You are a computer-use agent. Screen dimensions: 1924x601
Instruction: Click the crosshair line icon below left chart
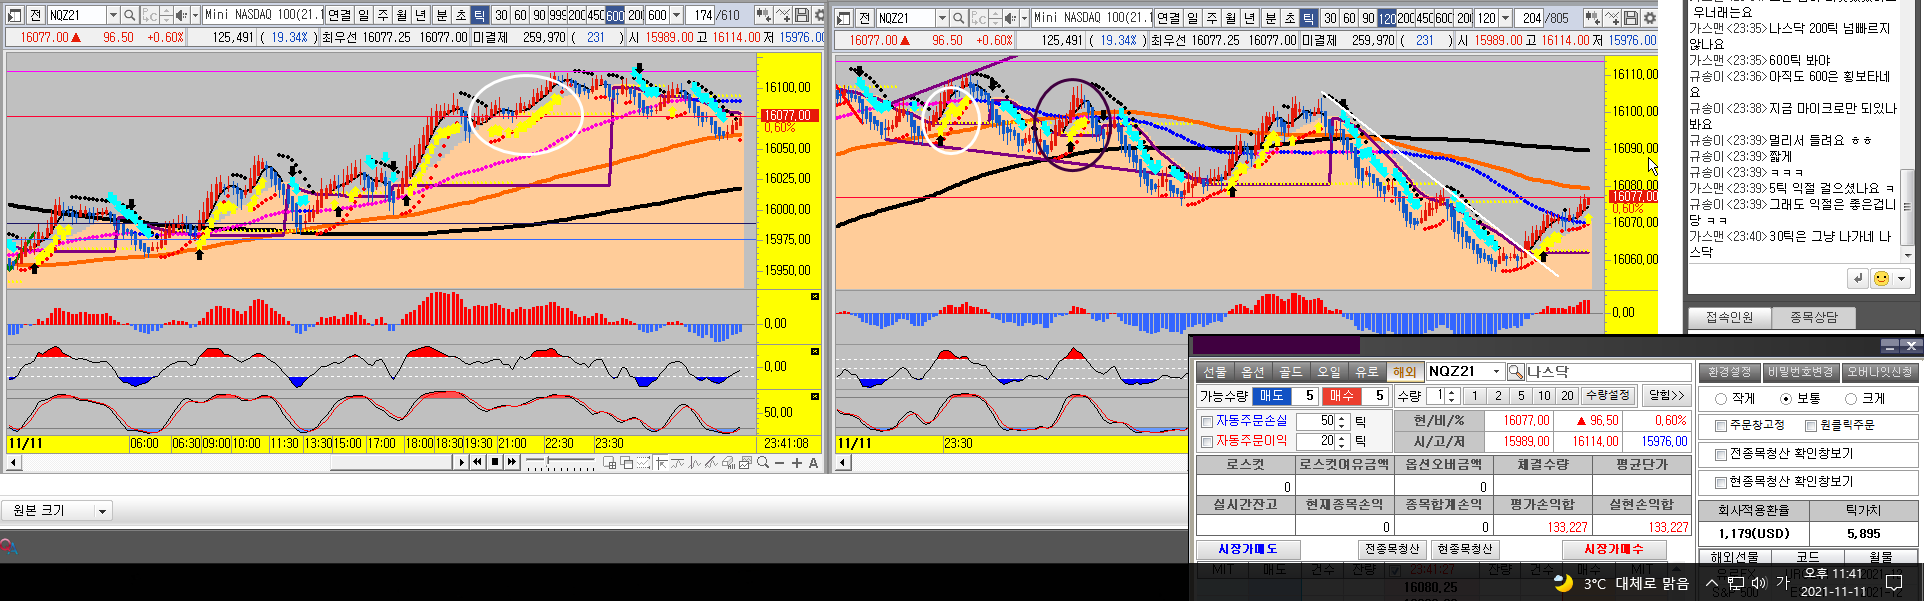[661, 463]
